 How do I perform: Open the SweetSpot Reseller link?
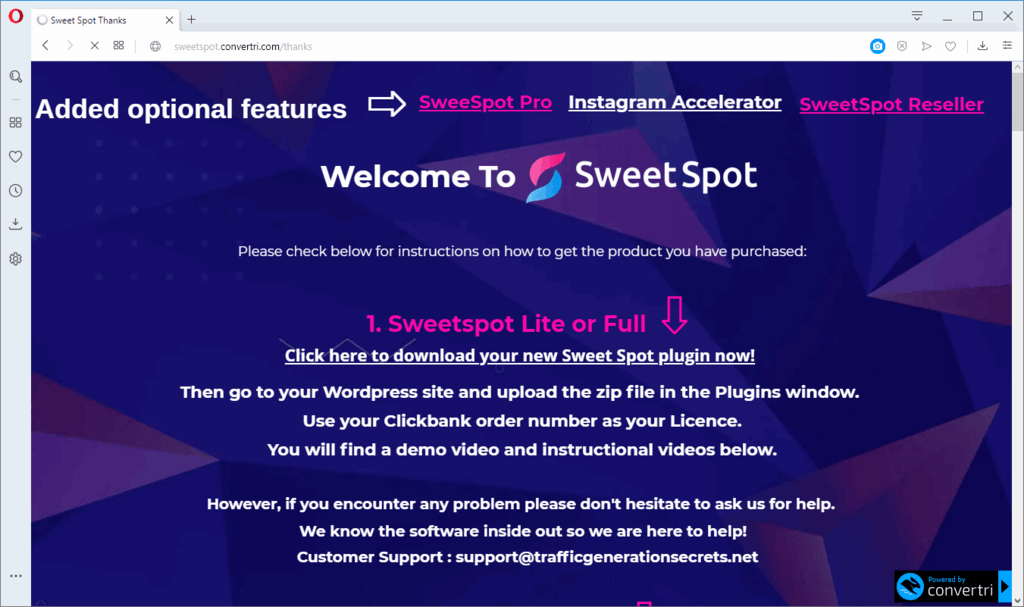(x=891, y=105)
